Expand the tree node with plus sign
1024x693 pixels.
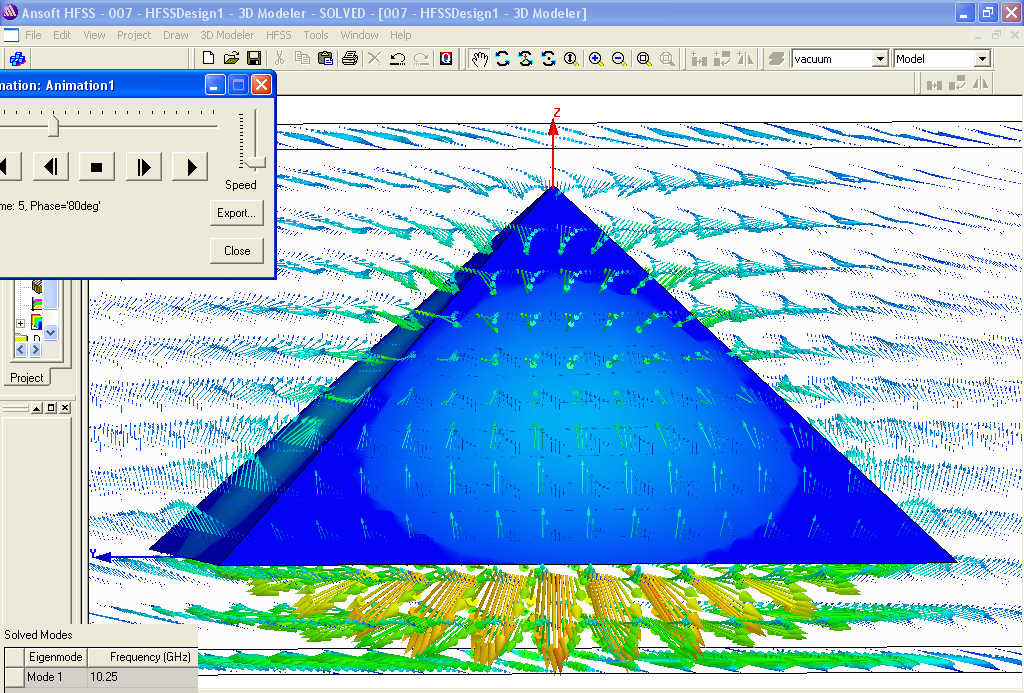pyautogui.click(x=20, y=323)
